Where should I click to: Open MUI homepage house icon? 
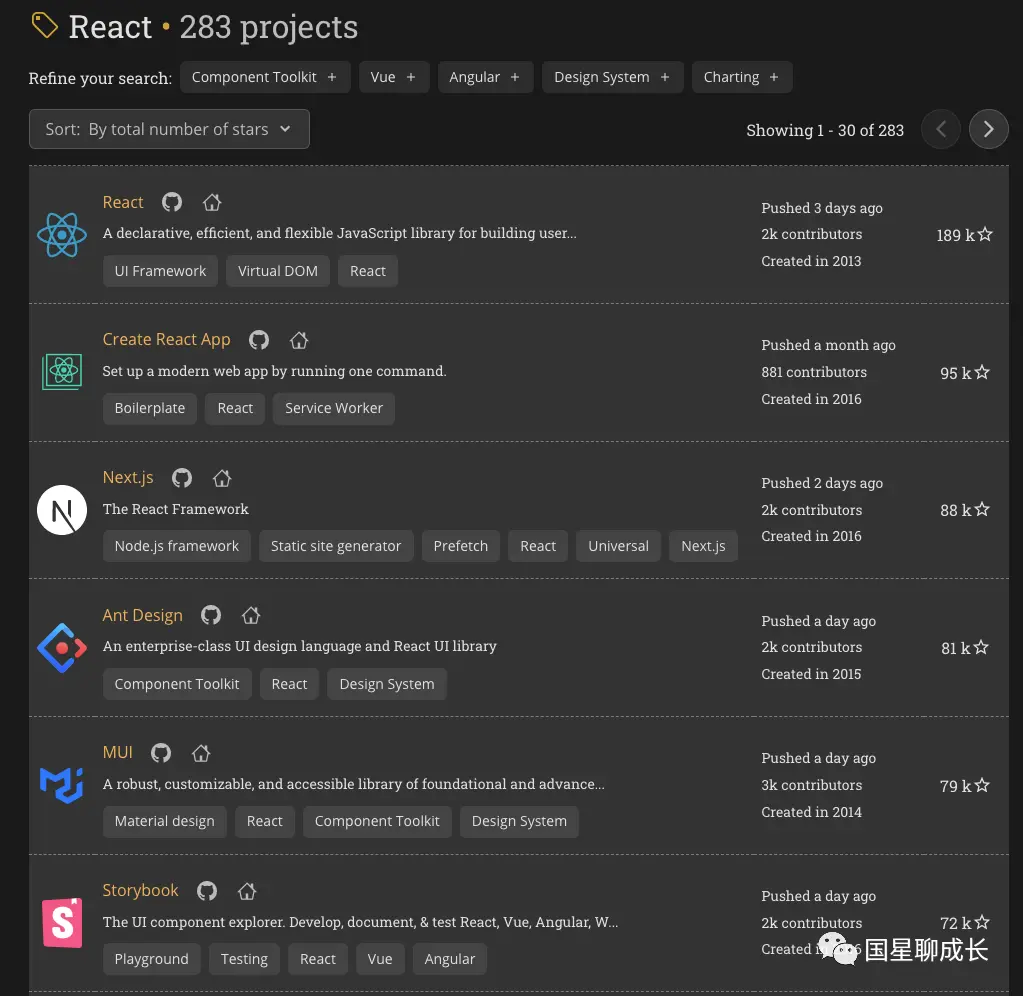click(201, 753)
